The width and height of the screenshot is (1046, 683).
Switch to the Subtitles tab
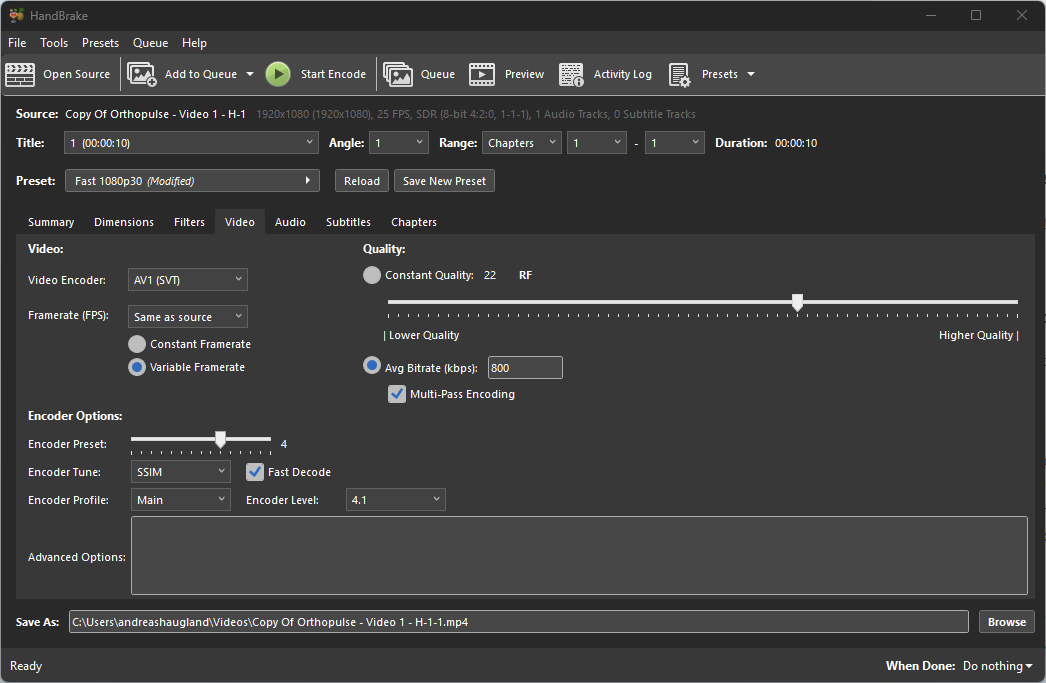[348, 222]
